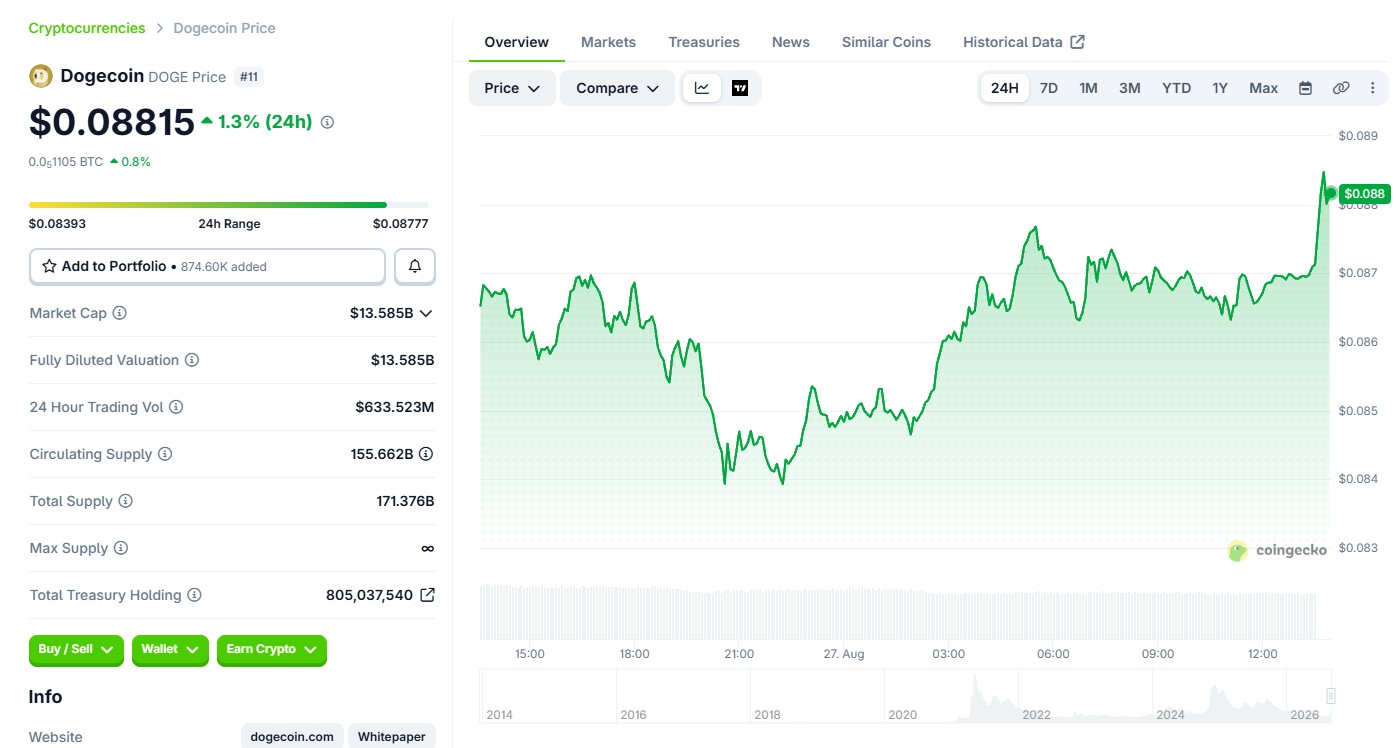Viewport: 1396px width, 748px height.
Task: Click the $0.08777 range high value
Action: pyautogui.click(x=401, y=224)
